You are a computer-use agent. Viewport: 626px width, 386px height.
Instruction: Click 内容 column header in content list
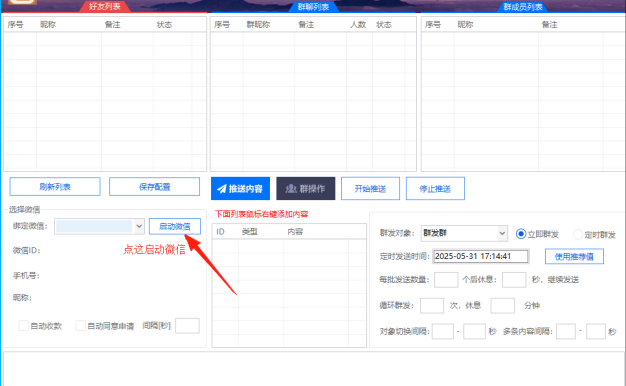(295, 232)
